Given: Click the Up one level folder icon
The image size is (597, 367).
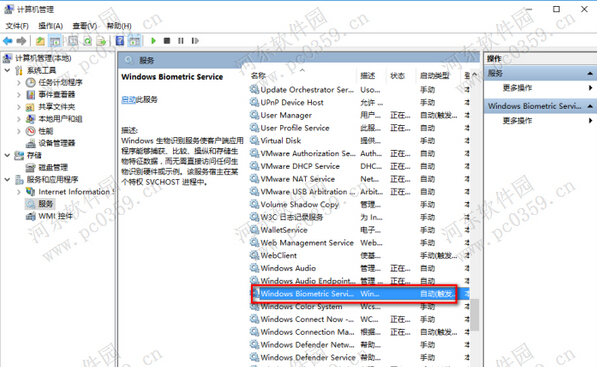Looking at the screenshot, I should coord(40,41).
